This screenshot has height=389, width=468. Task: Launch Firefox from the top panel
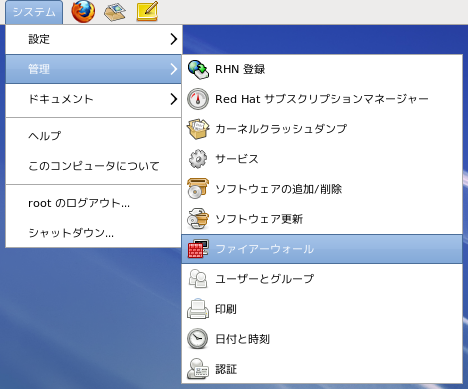pos(83,11)
